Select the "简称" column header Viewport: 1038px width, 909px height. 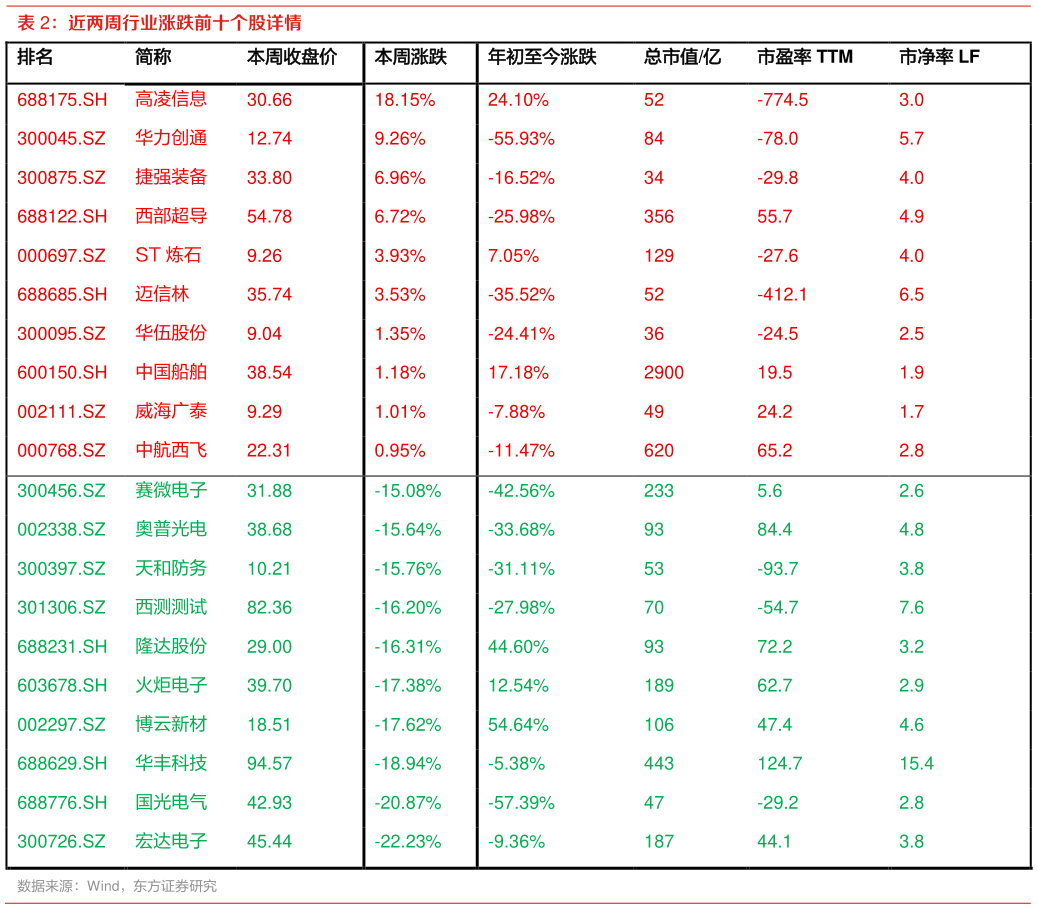[x=153, y=57]
